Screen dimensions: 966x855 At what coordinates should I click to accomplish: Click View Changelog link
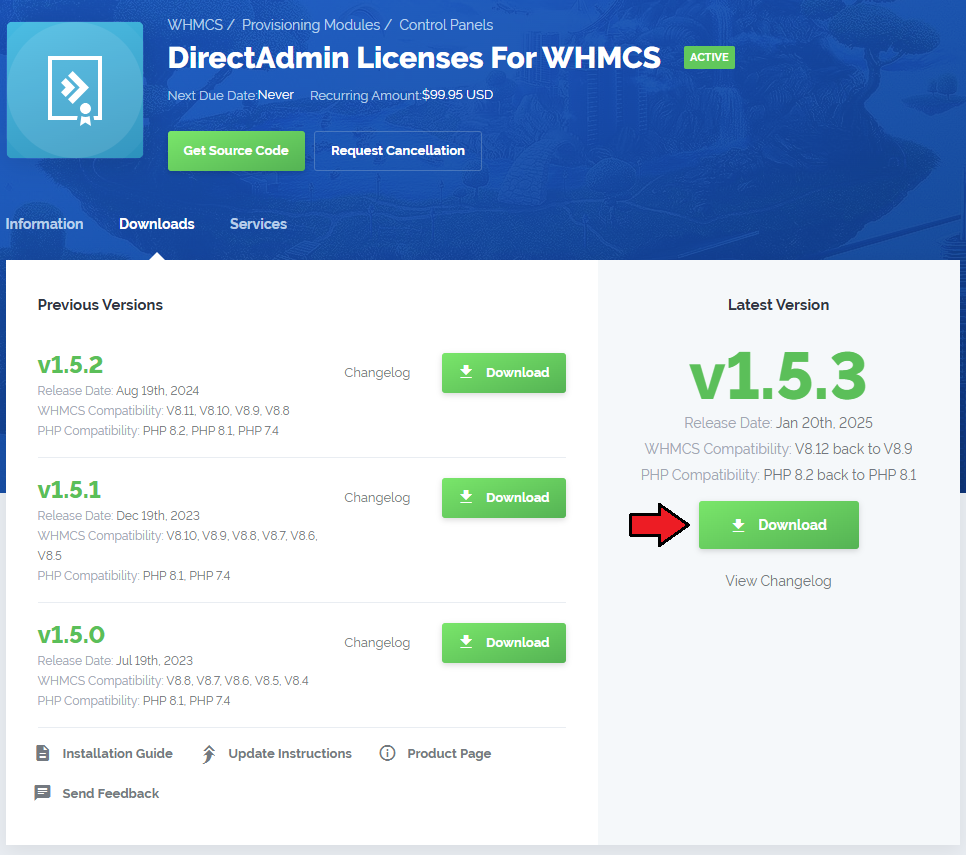778,581
